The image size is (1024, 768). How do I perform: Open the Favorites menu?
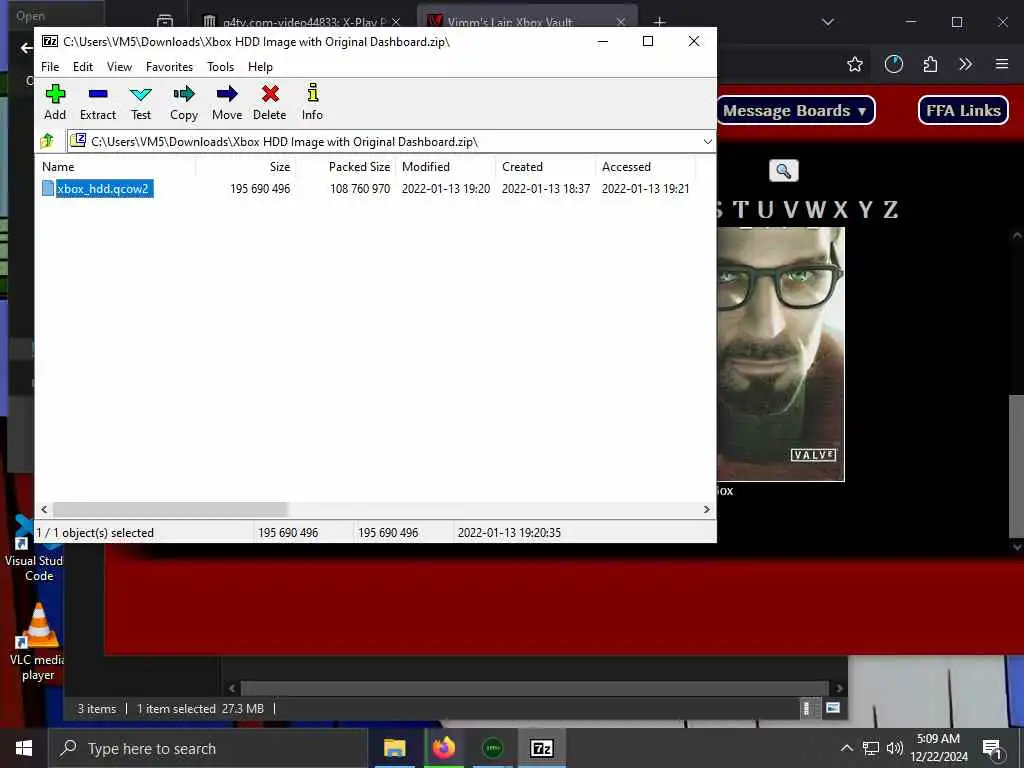(169, 67)
